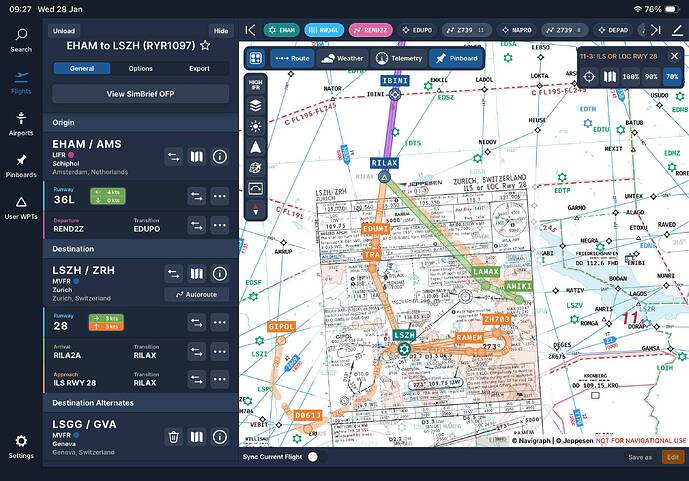689x481 pixels.
Task: Show airport info for EHAM / AMS
Action: (x=220, y=156)
